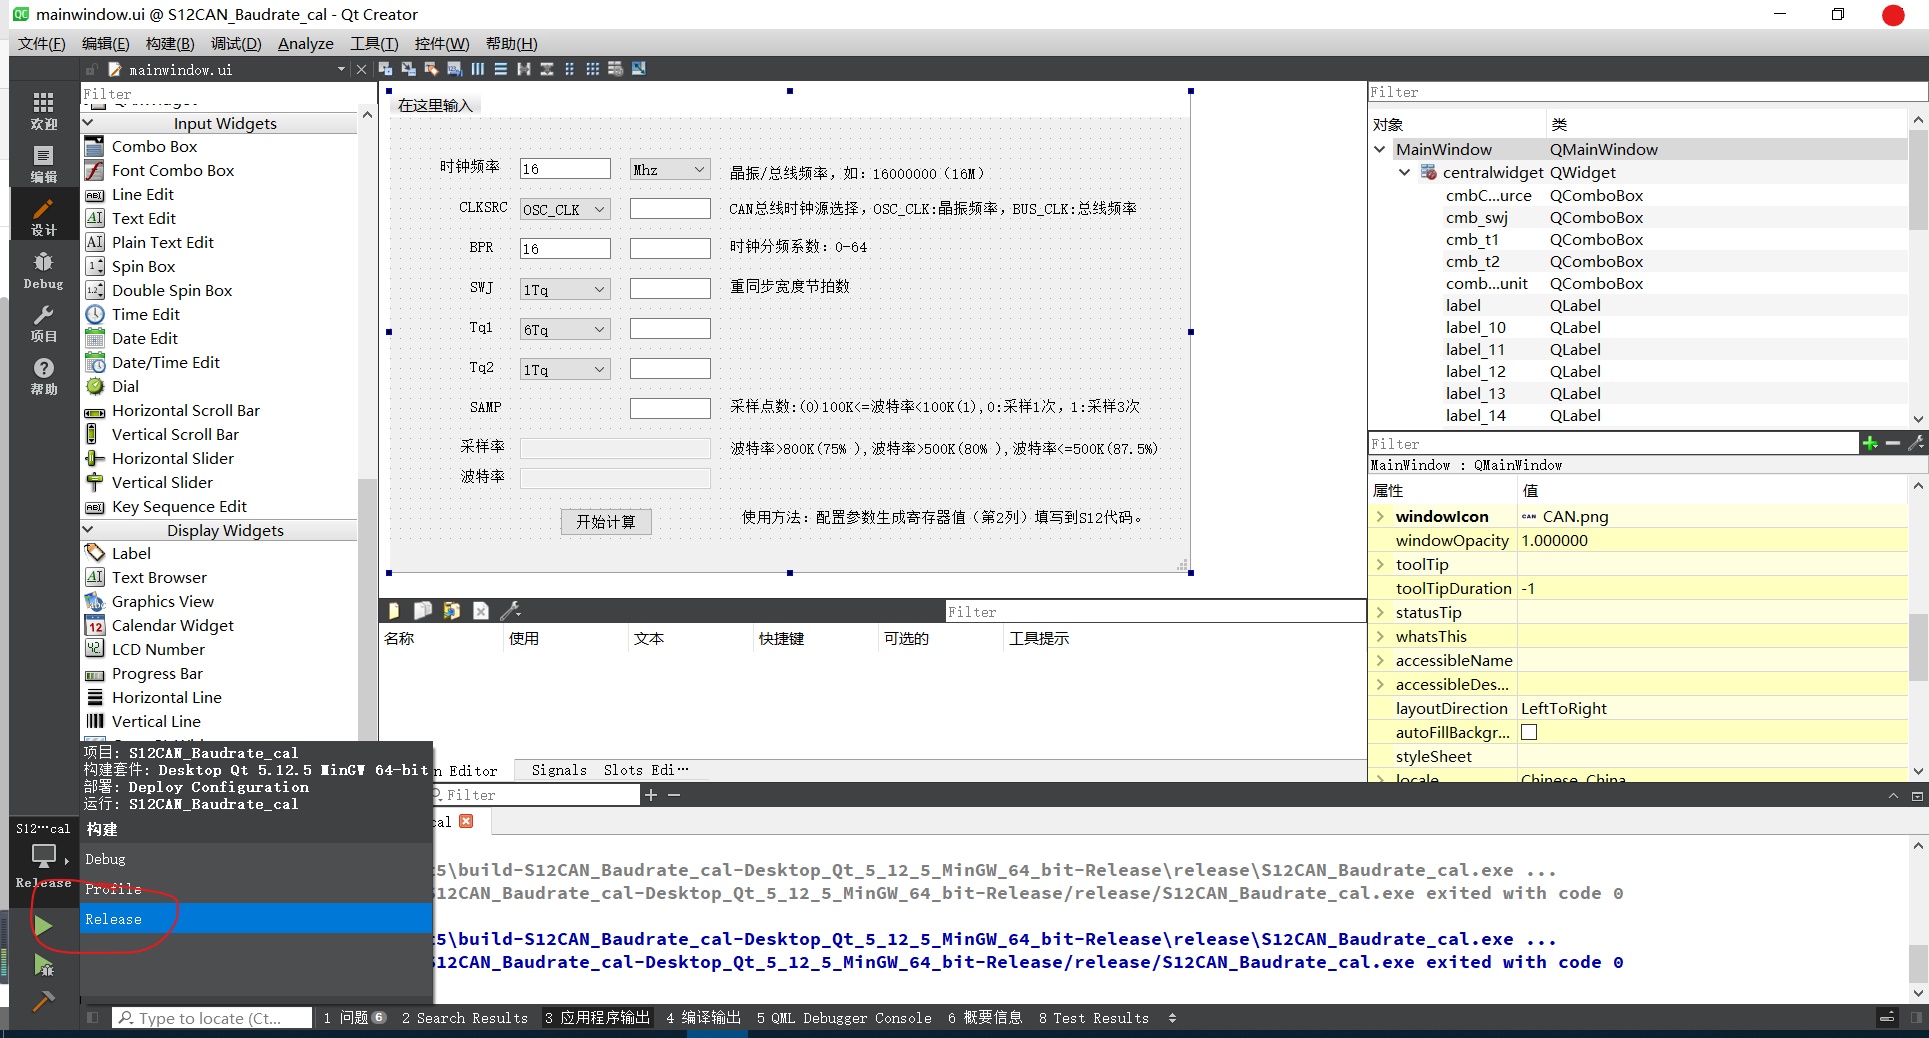
Task: Click the green plus add-property icon
Action: point(1870,443)
